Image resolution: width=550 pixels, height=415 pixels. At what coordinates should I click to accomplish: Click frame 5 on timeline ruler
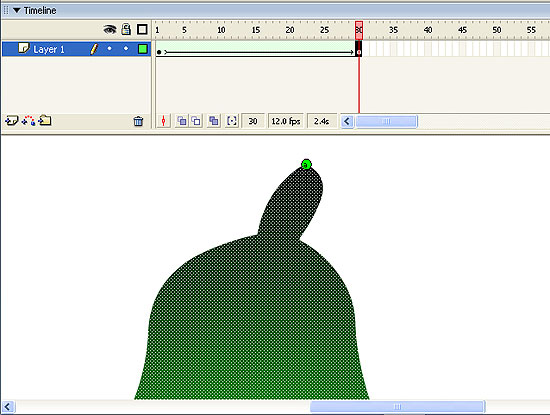[184, 30]
